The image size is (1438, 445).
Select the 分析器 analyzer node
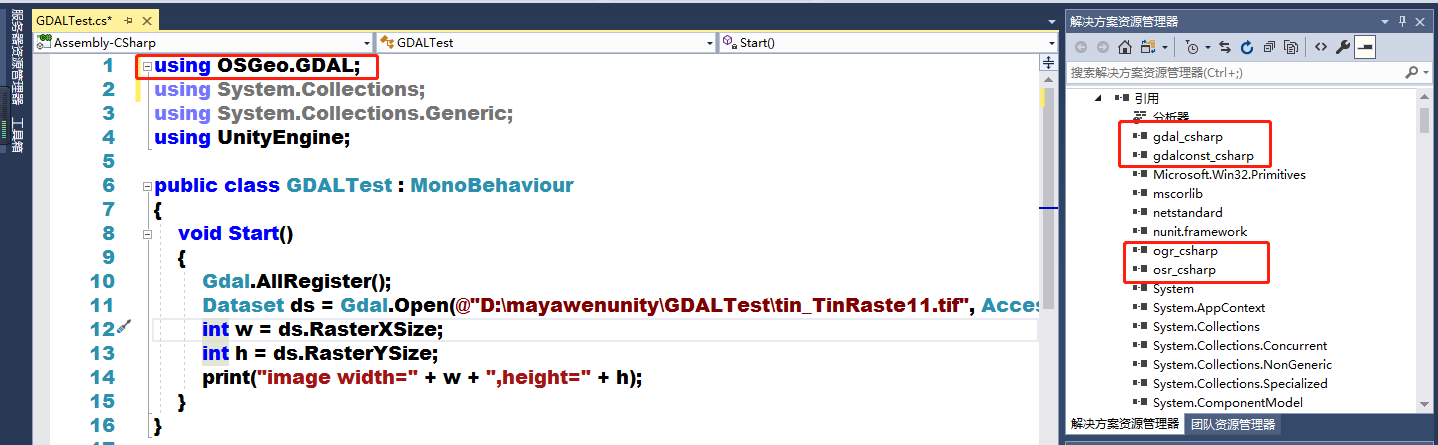click(x=1171, y=117)
